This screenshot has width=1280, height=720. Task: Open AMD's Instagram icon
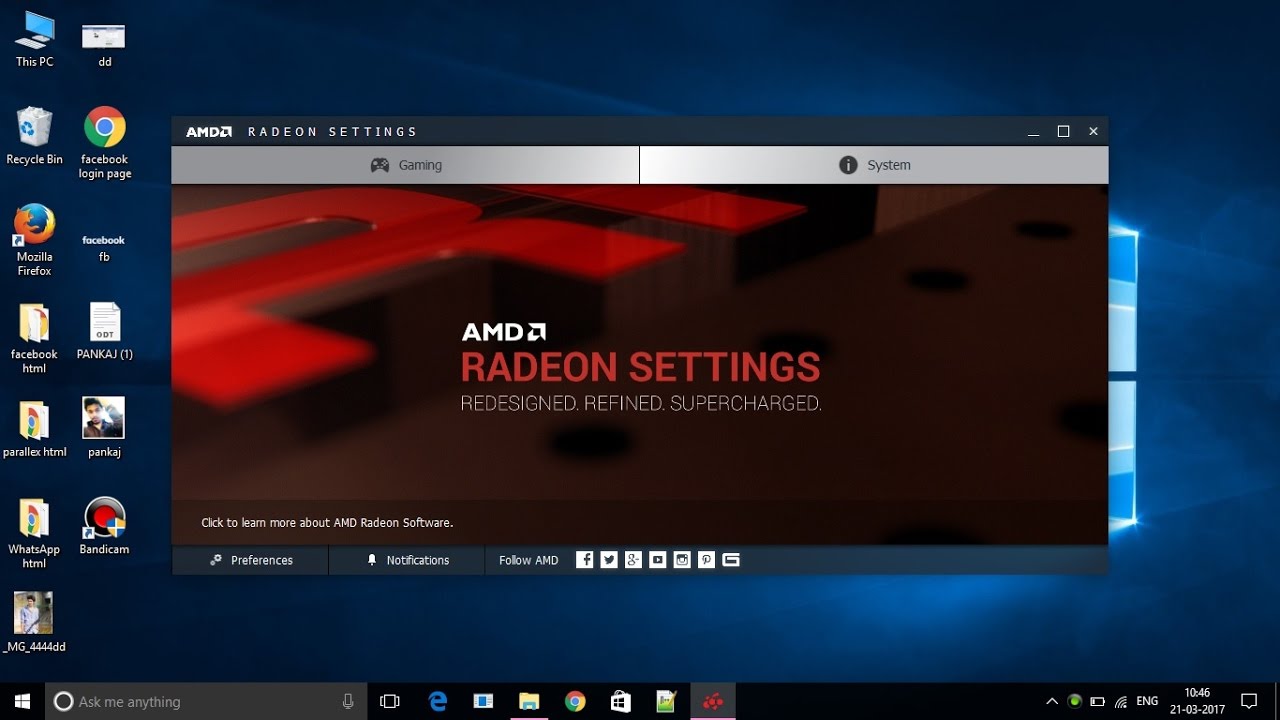682,560
